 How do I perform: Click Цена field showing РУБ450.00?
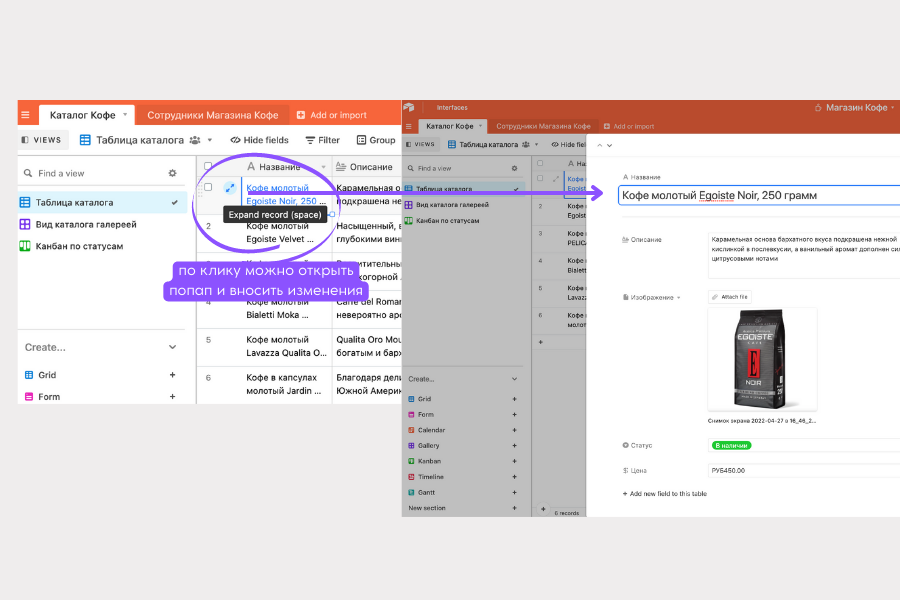804,471
